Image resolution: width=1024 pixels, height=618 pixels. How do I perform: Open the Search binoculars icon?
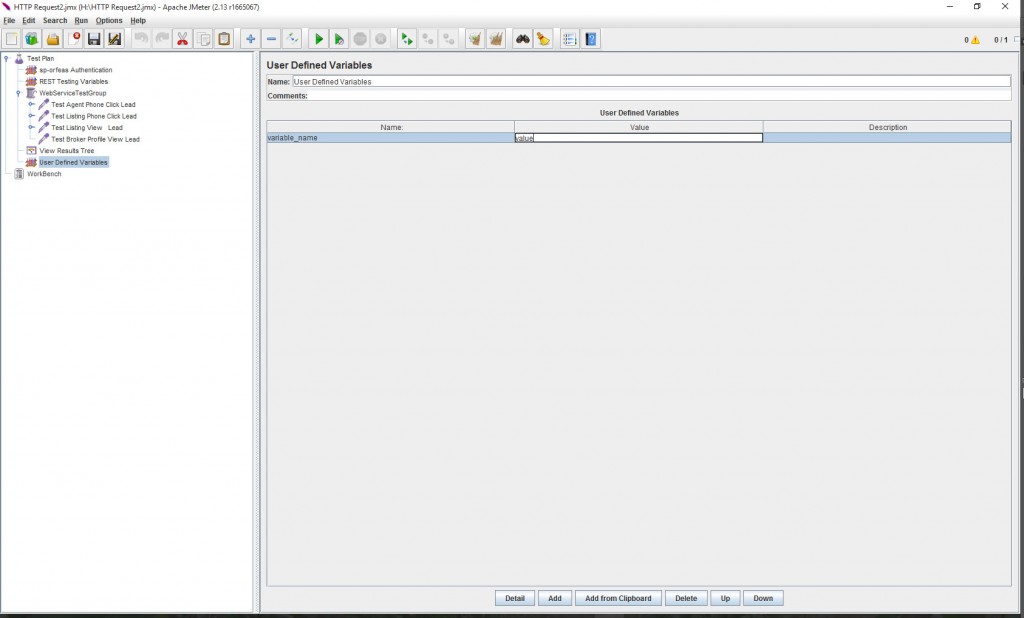(x=521, y=39)
